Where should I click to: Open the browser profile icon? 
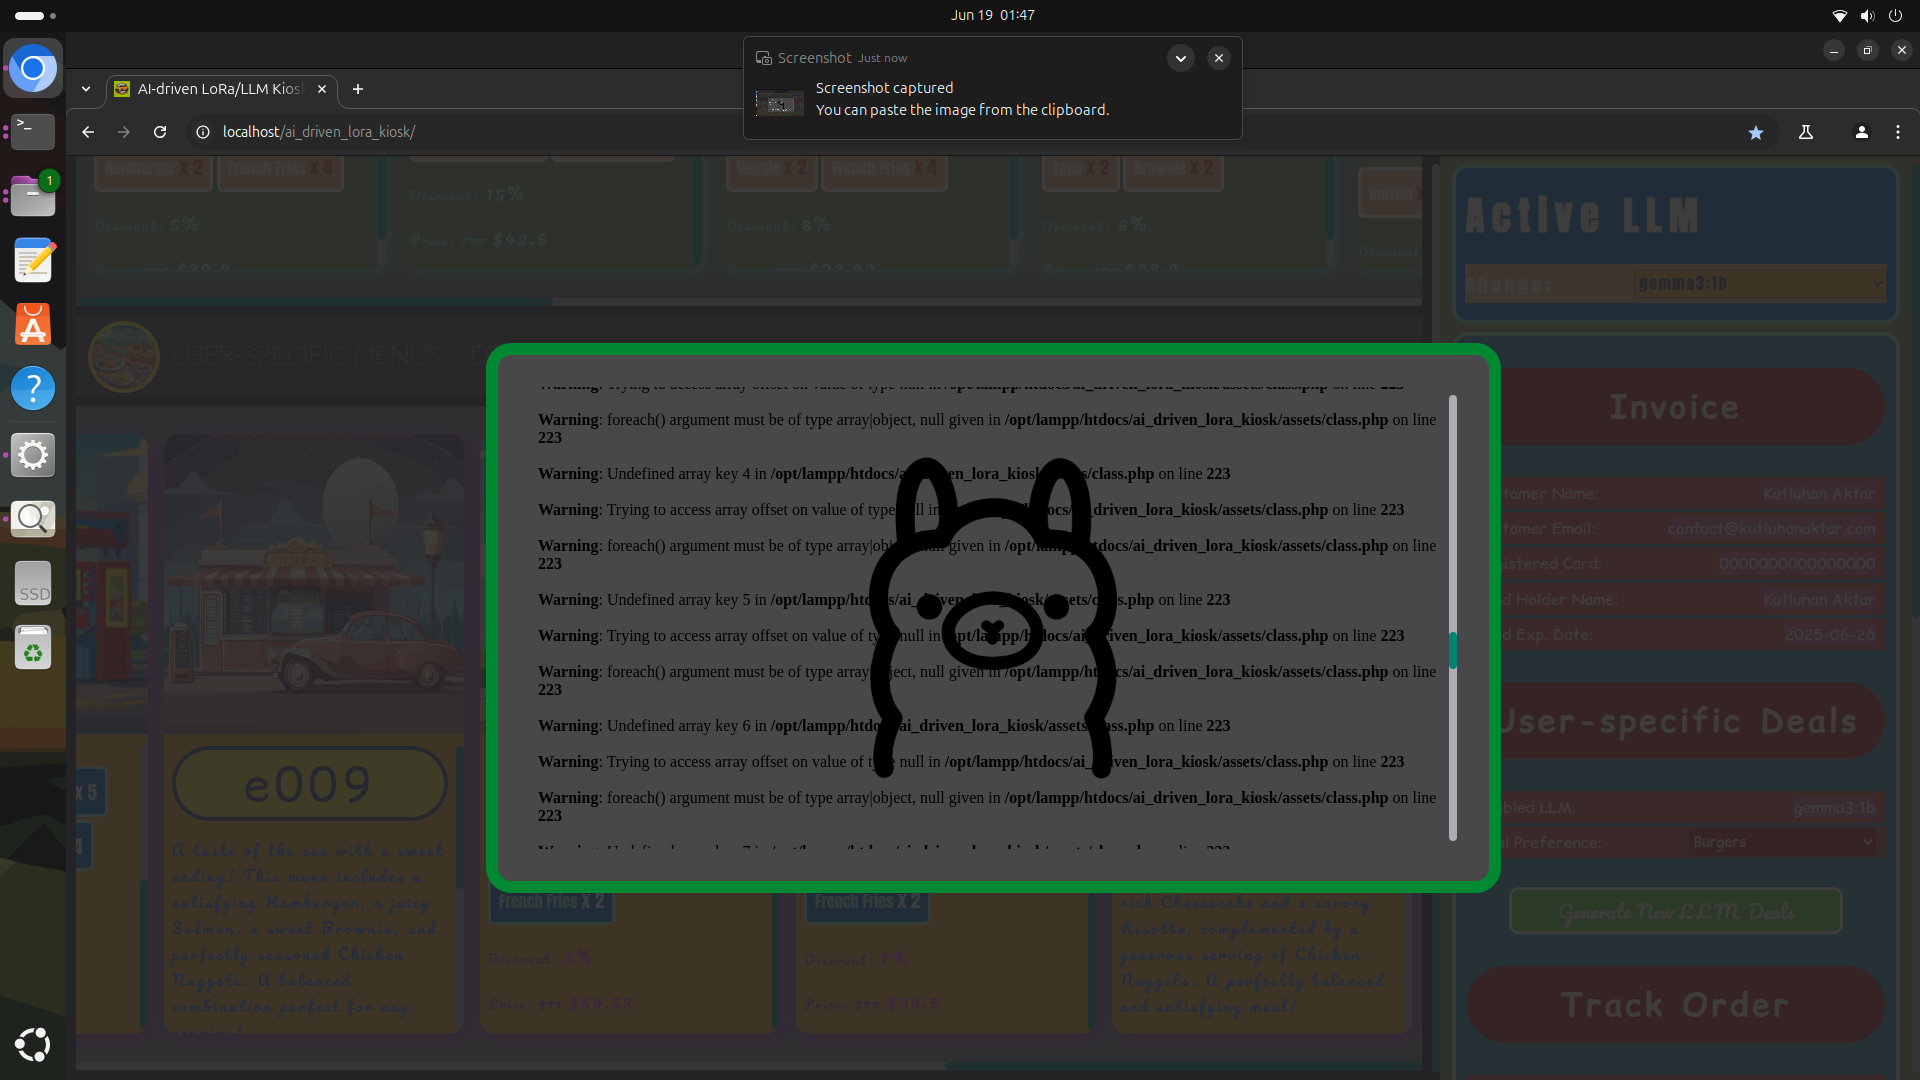tap(1862, 132)
